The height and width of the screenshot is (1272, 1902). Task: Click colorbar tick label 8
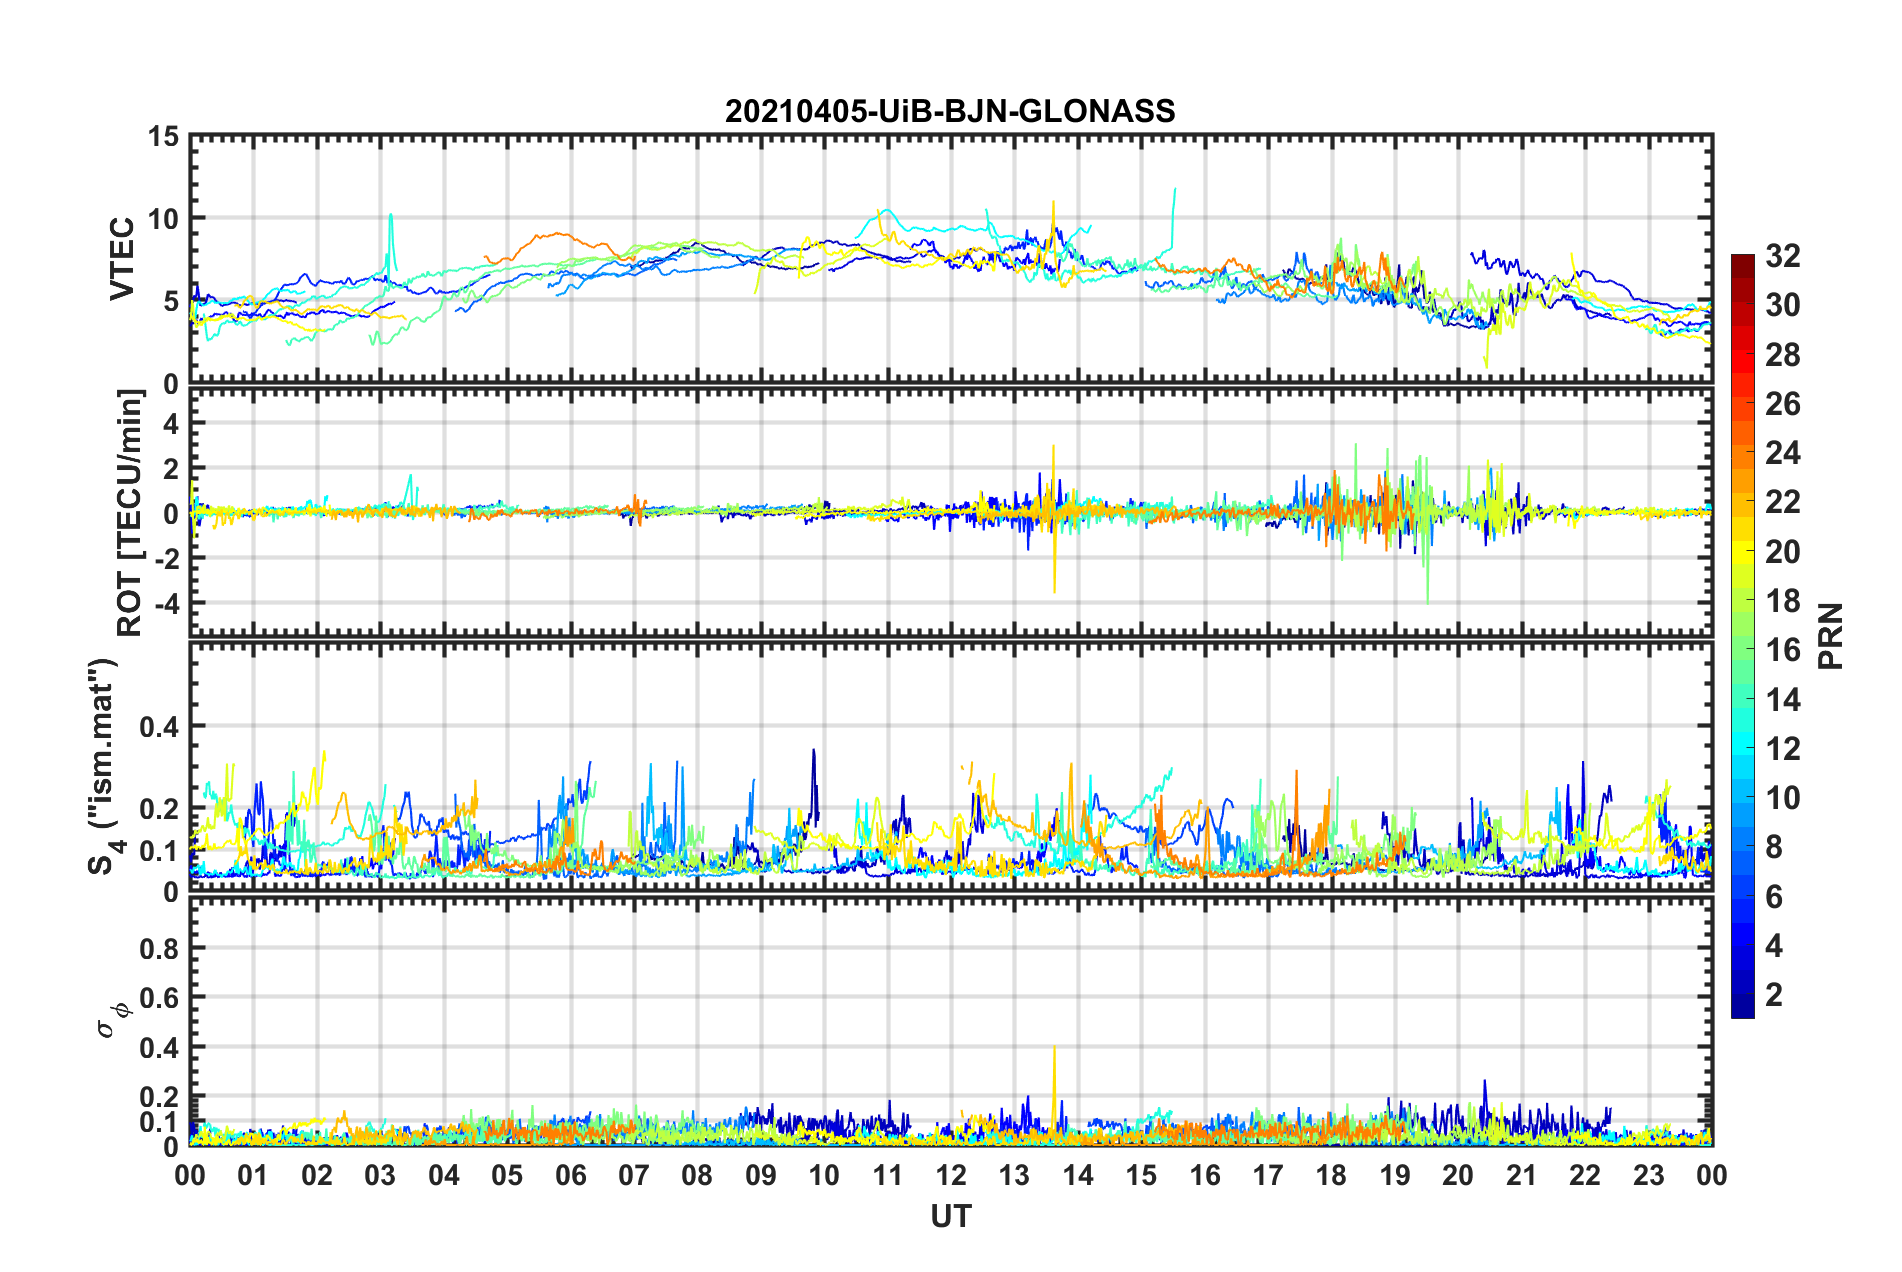tap(1774, 847)
